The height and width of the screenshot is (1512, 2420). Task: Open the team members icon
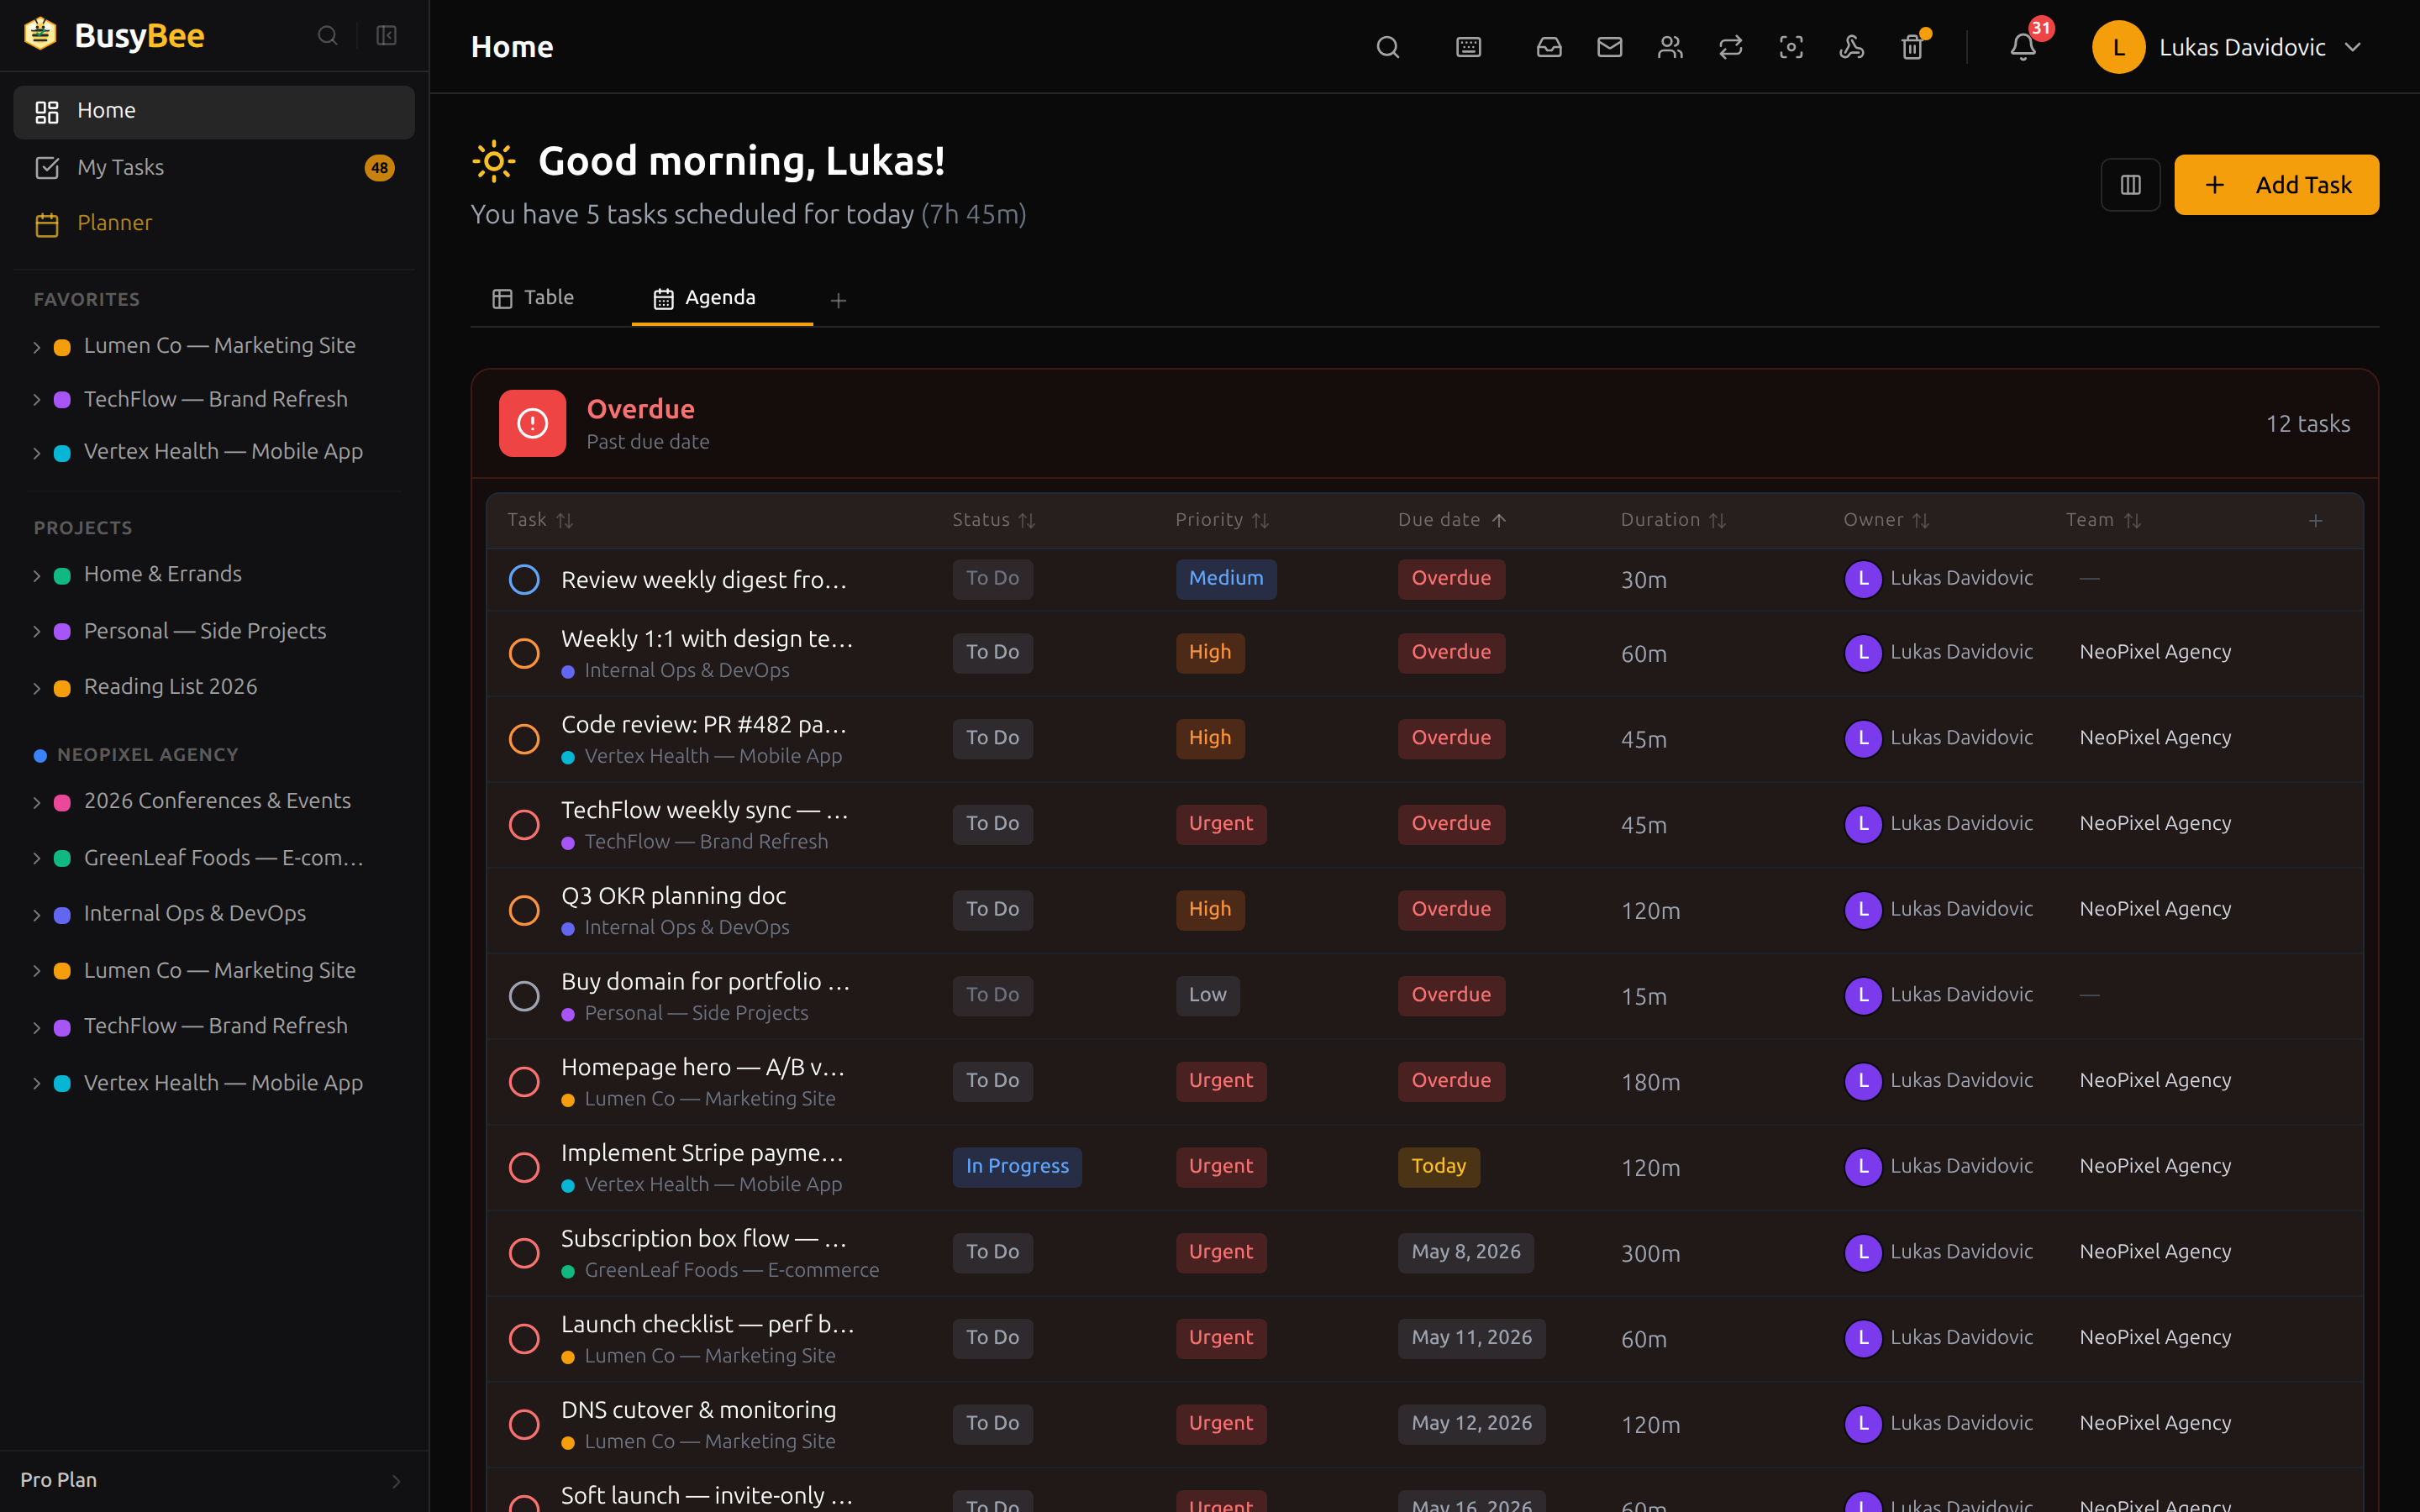[1670, 47]
